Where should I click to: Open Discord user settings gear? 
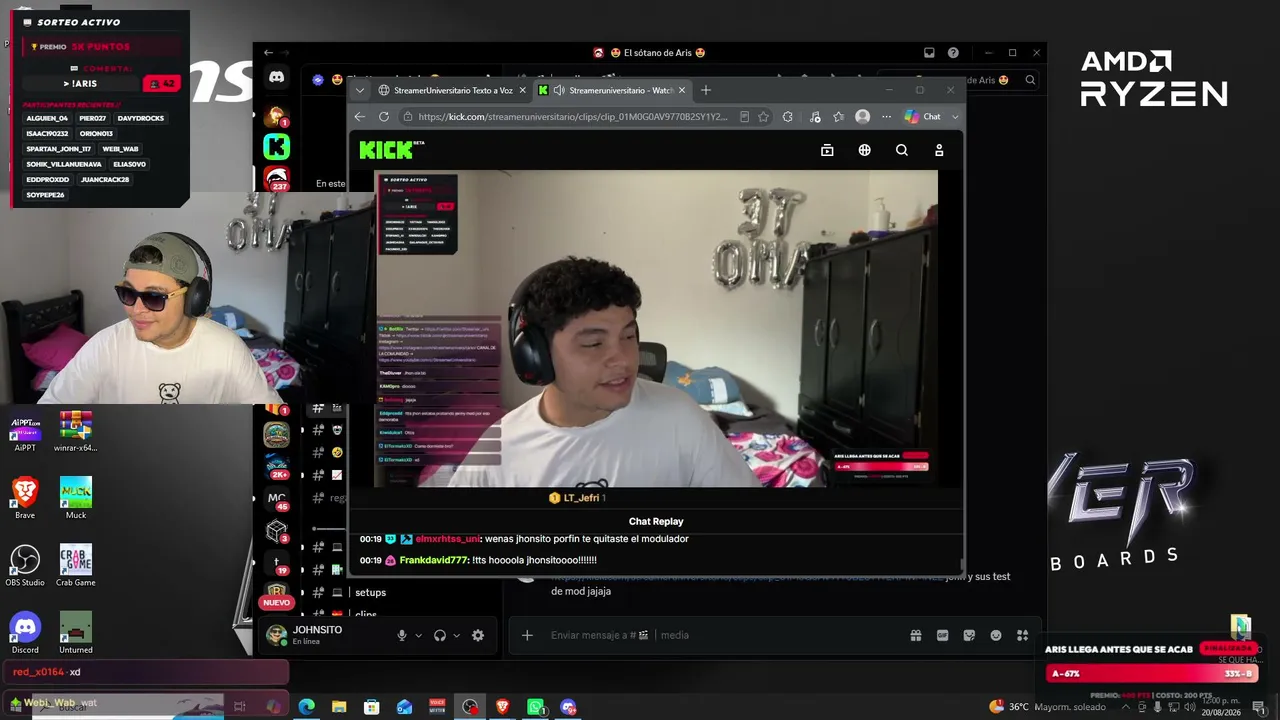click(478, 635)
